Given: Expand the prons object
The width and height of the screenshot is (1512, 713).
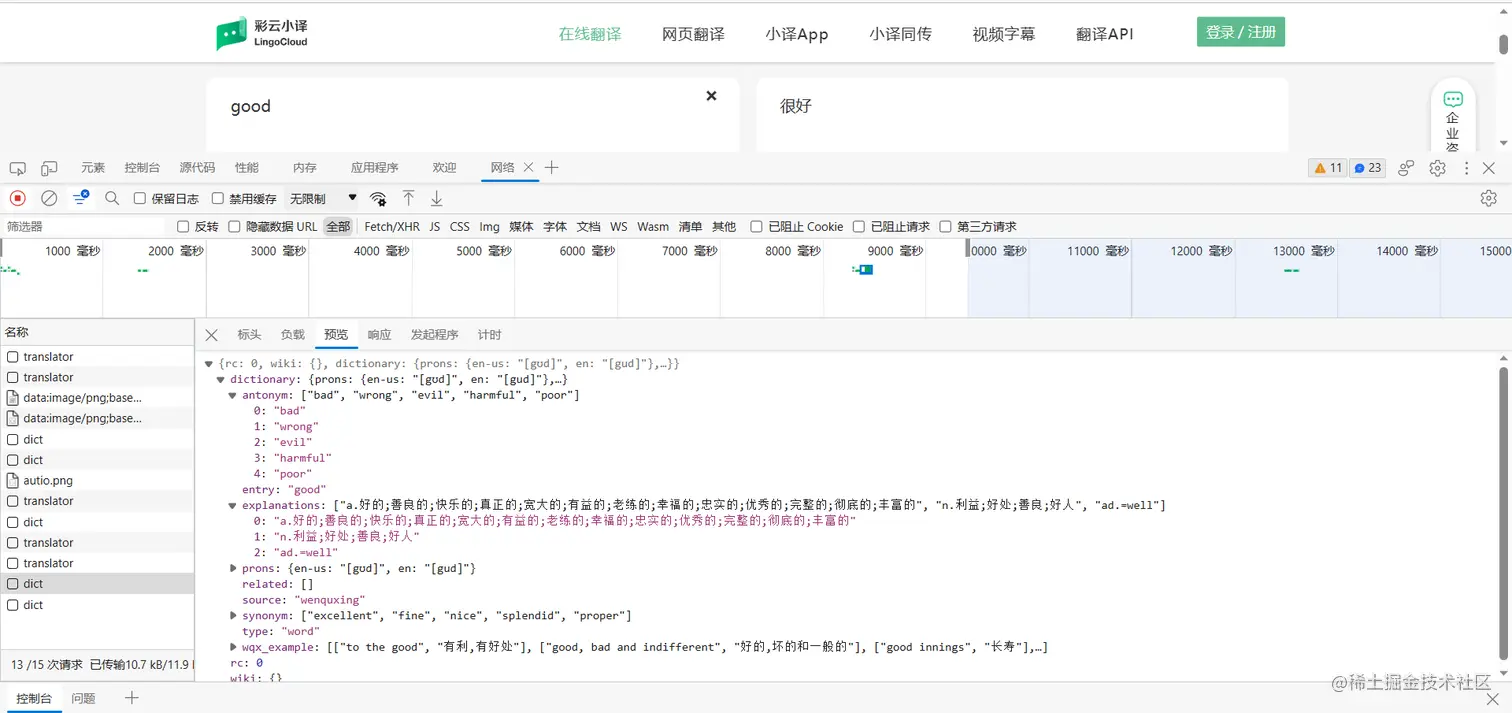Looking at the screenshot, I should [233, 568].
